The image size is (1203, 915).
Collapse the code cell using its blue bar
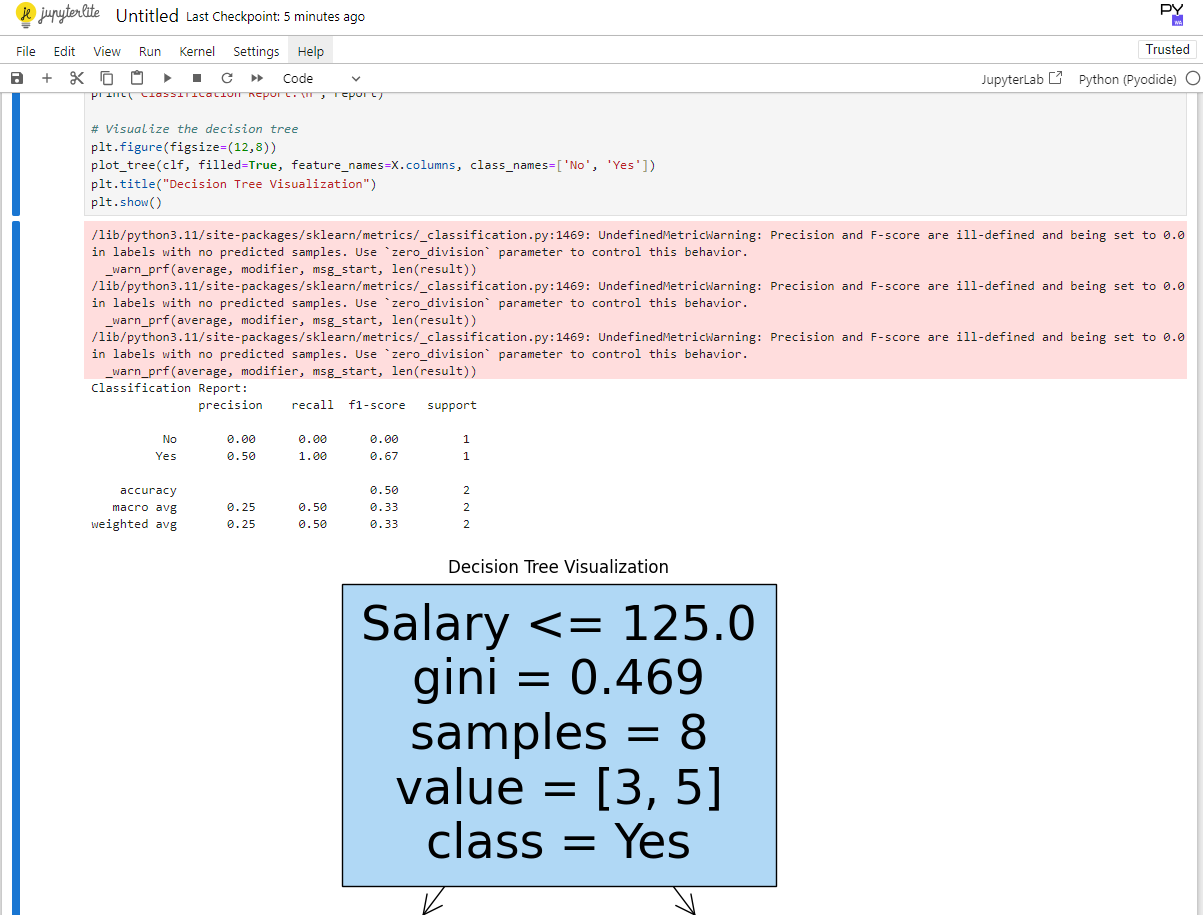pyautogui.click(x=16, y=150)
